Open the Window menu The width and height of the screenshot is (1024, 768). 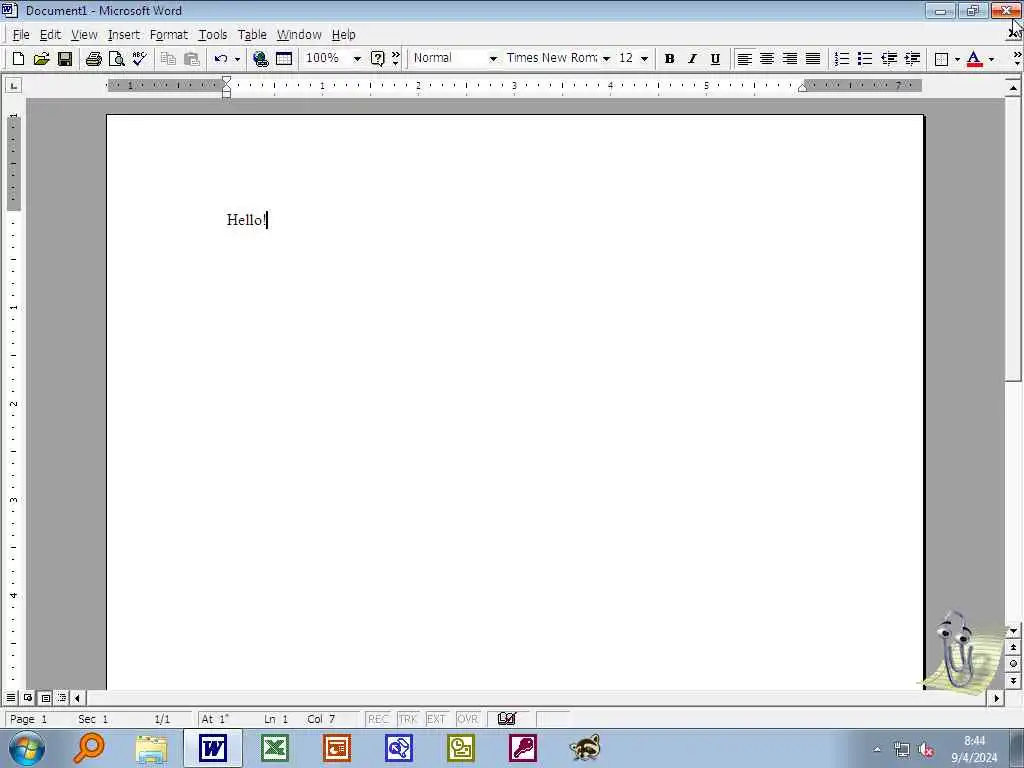pos(299,35)
